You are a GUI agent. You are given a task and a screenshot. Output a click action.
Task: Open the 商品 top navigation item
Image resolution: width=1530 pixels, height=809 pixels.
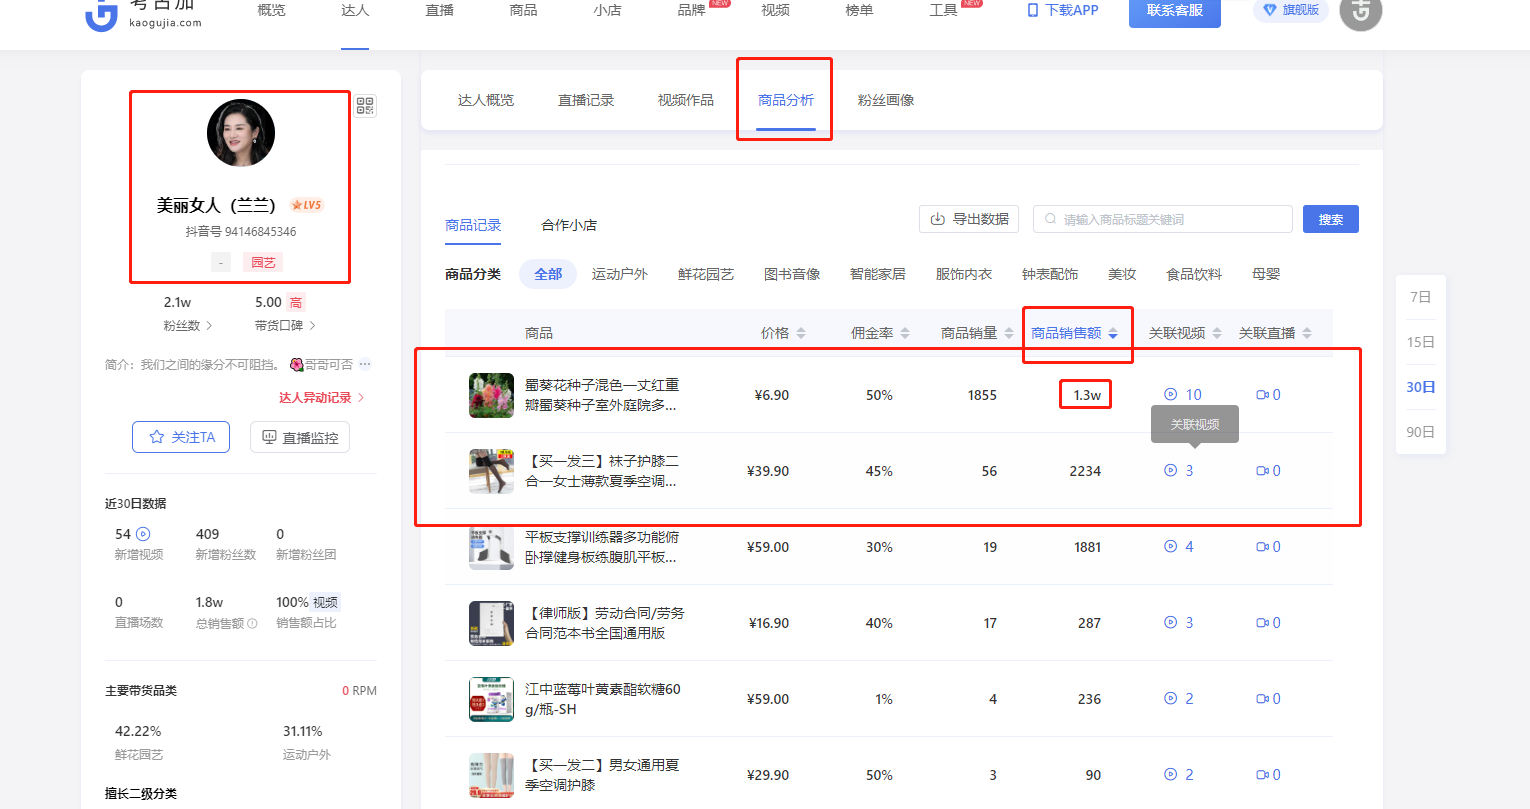click(x=523, y=10)
